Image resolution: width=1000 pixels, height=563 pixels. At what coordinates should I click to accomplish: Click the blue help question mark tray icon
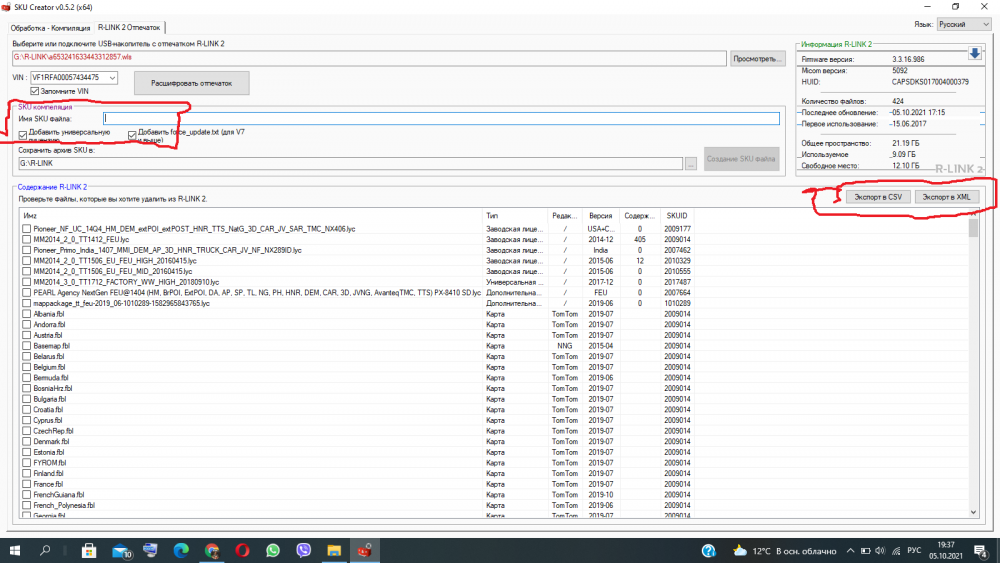coord(709,550)
